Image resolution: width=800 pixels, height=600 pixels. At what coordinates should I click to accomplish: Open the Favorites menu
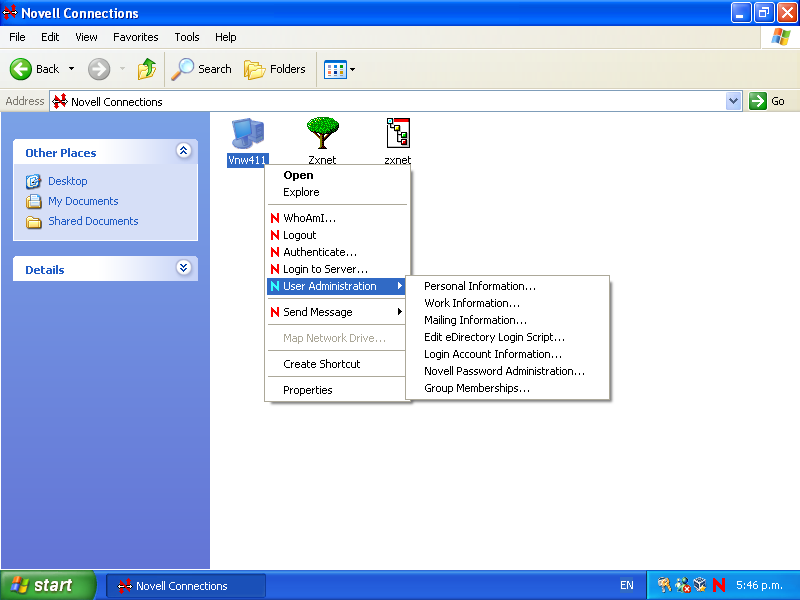(136, 37)
